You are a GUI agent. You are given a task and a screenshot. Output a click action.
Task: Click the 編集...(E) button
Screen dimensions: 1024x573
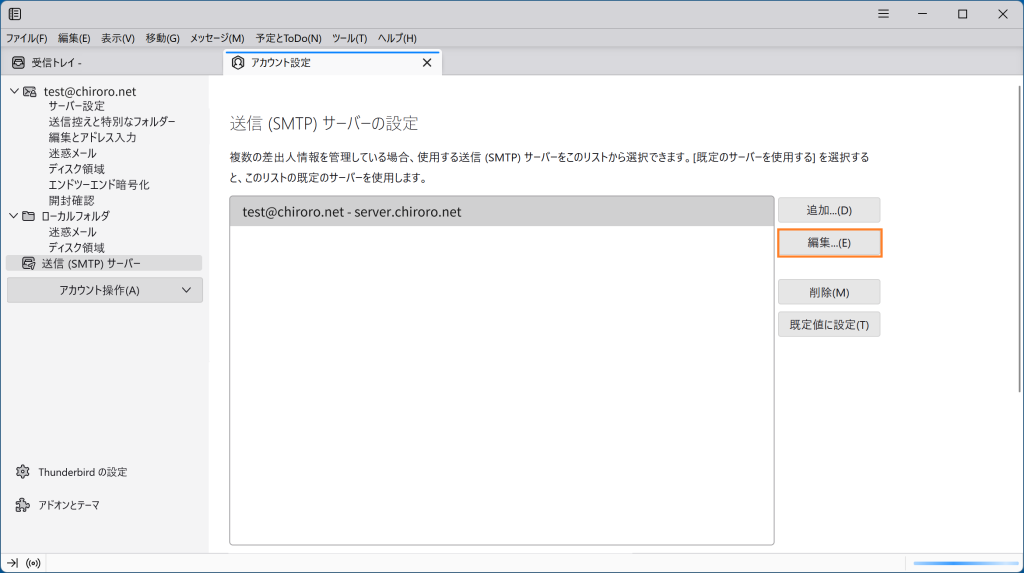(829, 243)
